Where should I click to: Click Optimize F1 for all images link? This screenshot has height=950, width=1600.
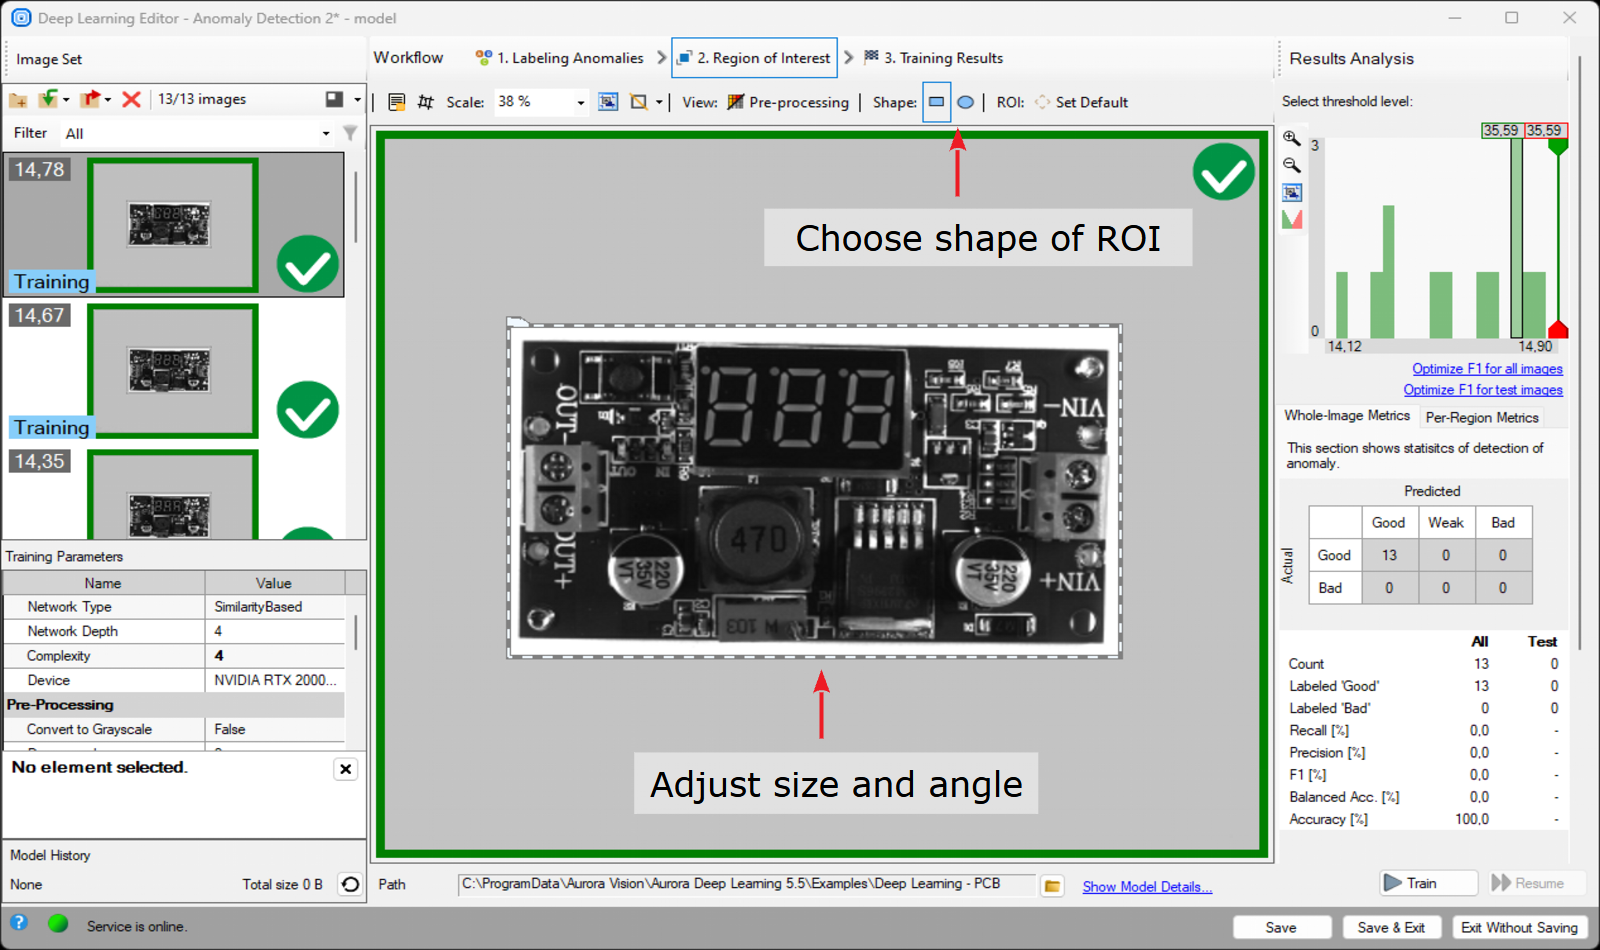coord(1487,369)
